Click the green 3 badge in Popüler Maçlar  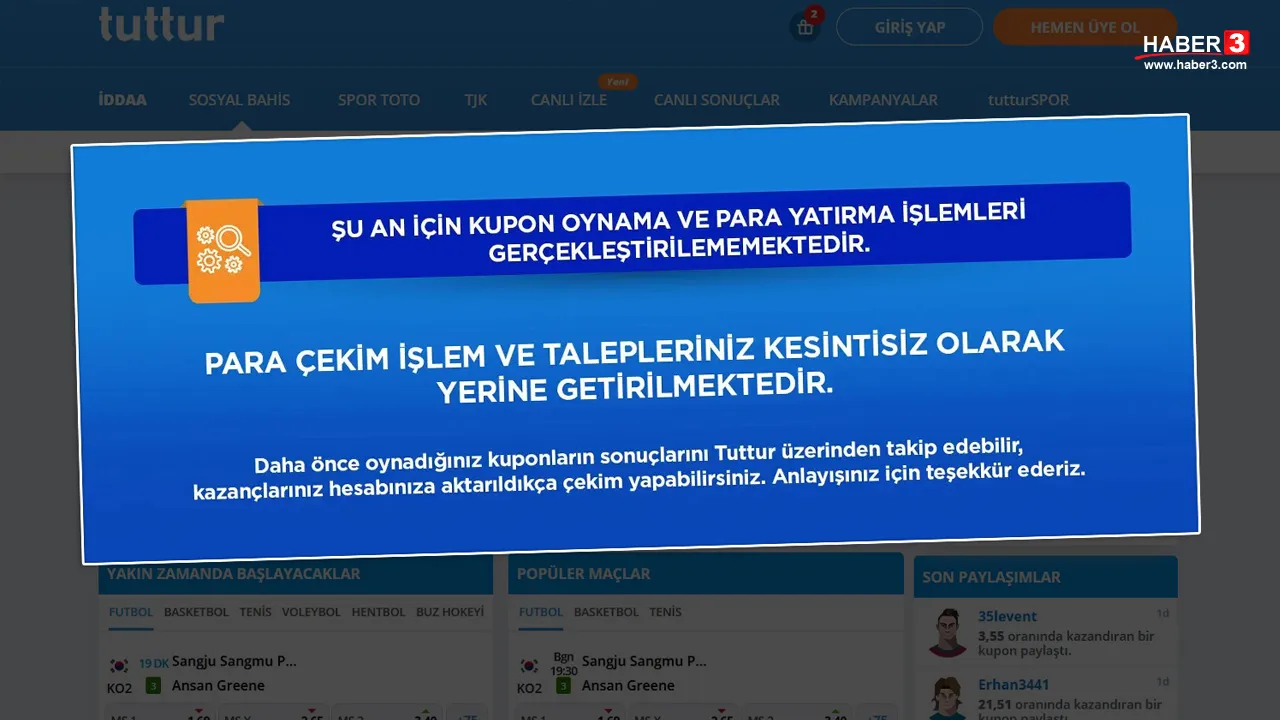tap(563, 686)
